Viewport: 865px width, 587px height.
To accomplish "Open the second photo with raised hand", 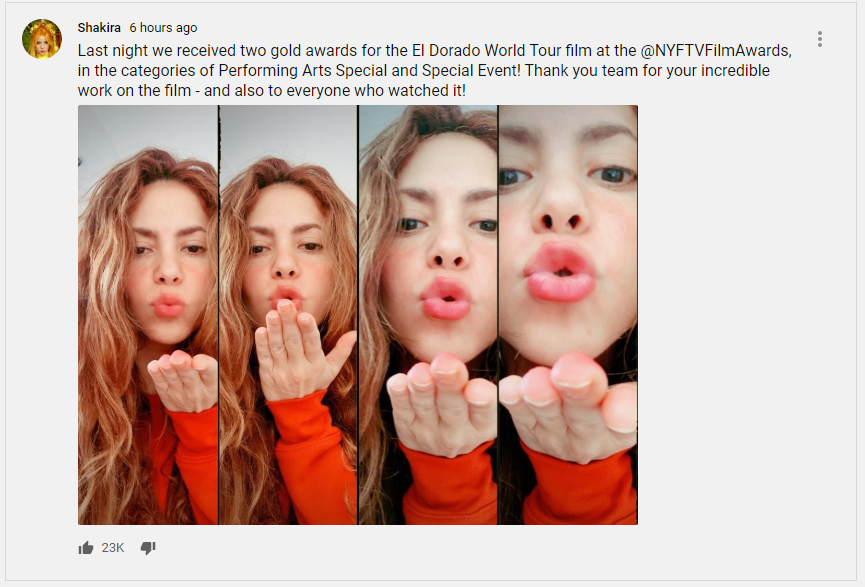I will (x=289, y=315).
